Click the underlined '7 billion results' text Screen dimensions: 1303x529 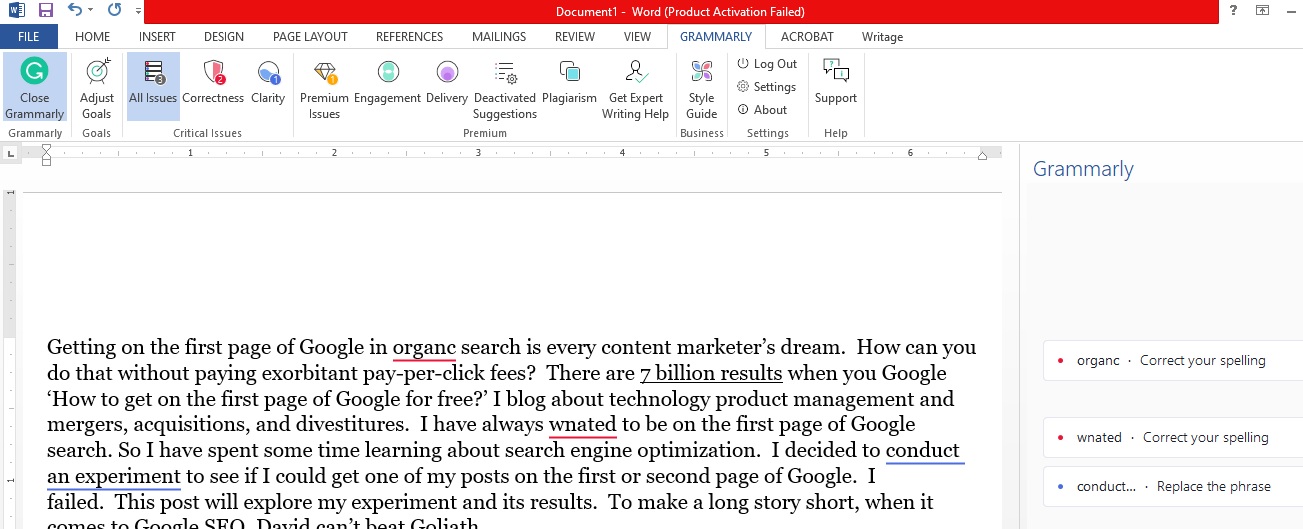tap(711, 374)
